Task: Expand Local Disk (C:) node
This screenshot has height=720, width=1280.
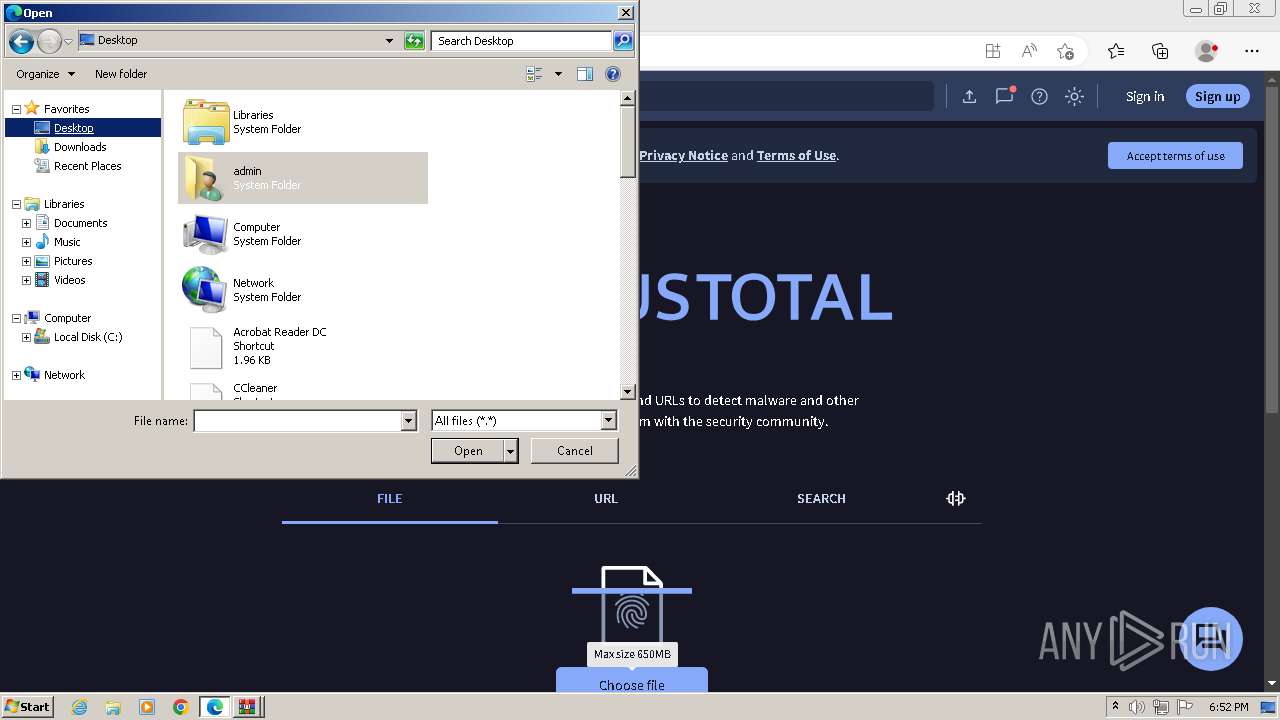Action: (x=26, y=337)
